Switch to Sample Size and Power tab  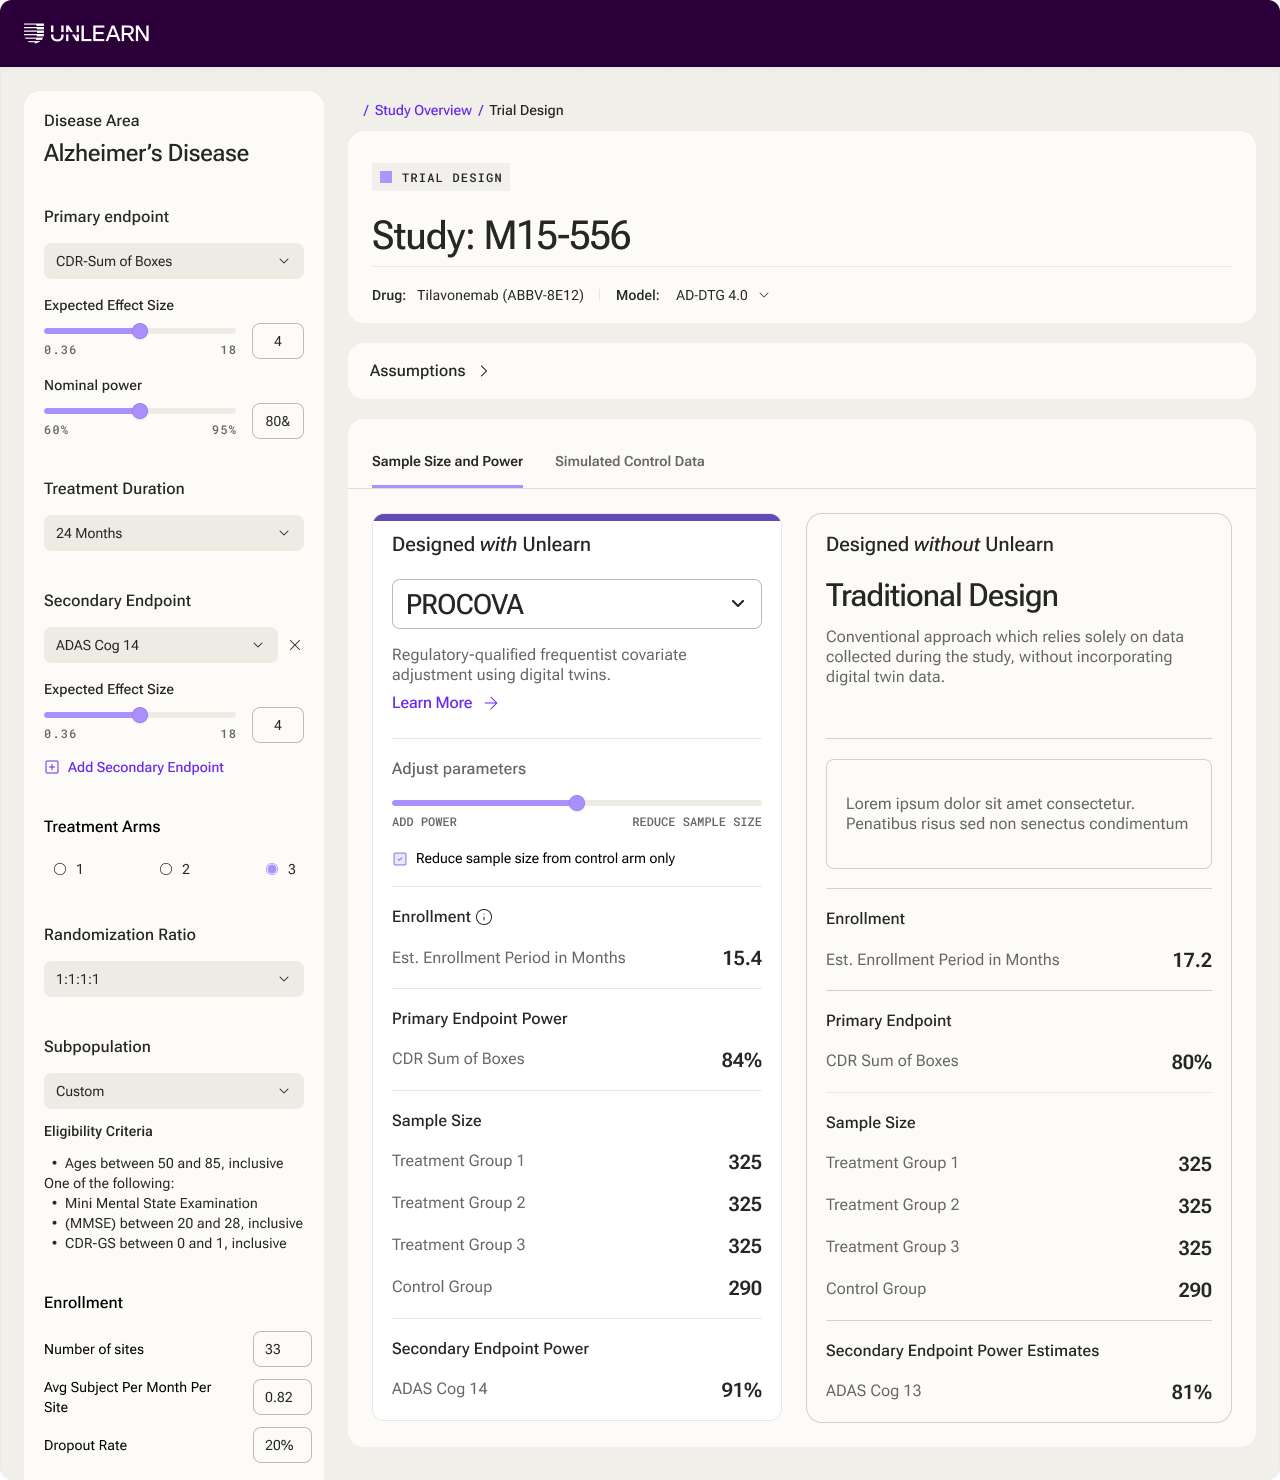click(447, 461)
